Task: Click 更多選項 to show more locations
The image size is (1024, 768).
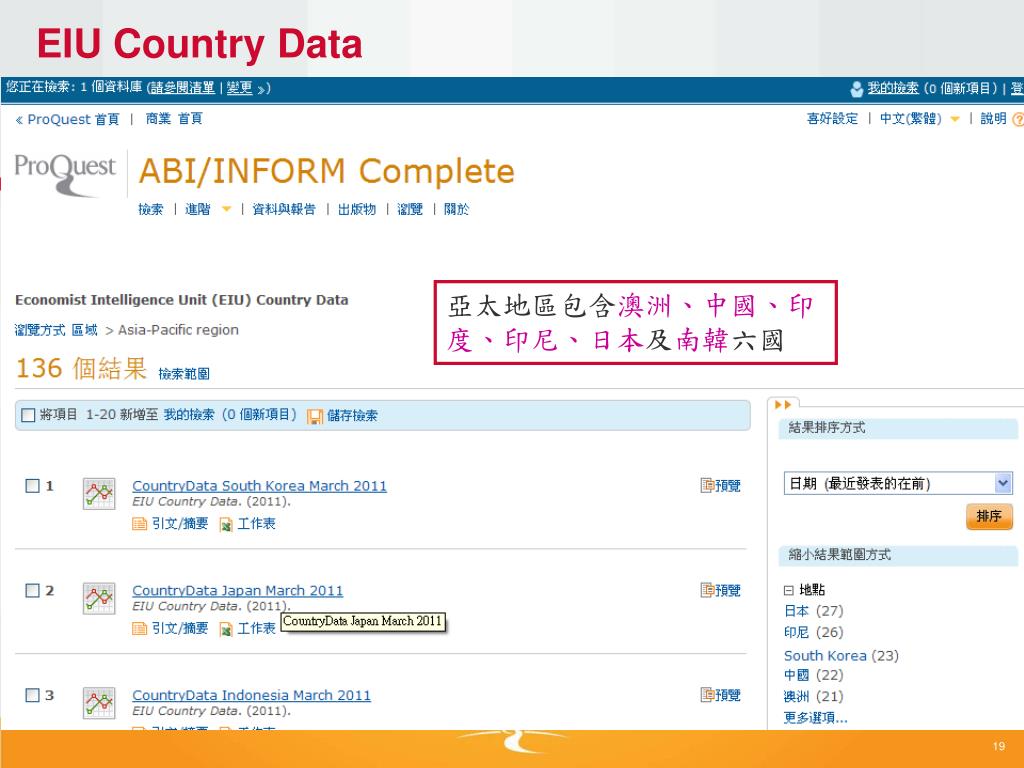Action: [x=816, y=718]
